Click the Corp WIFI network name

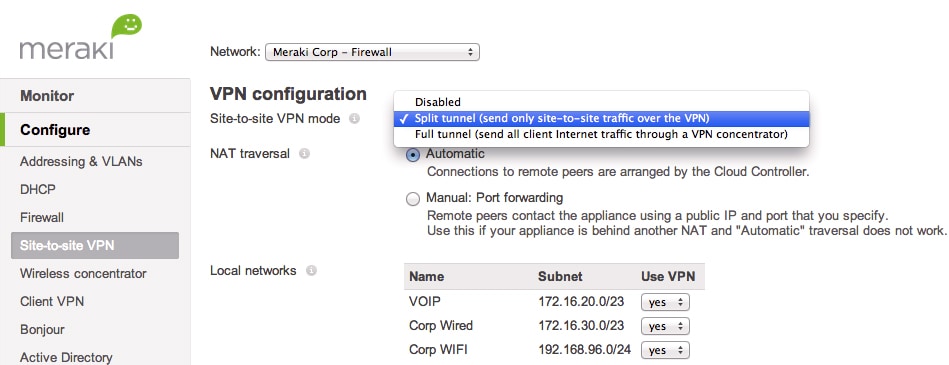438,350
